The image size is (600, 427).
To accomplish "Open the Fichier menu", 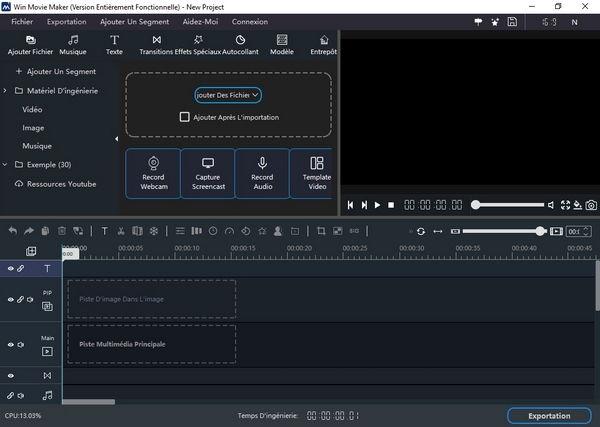I will [x=22, y=22].
